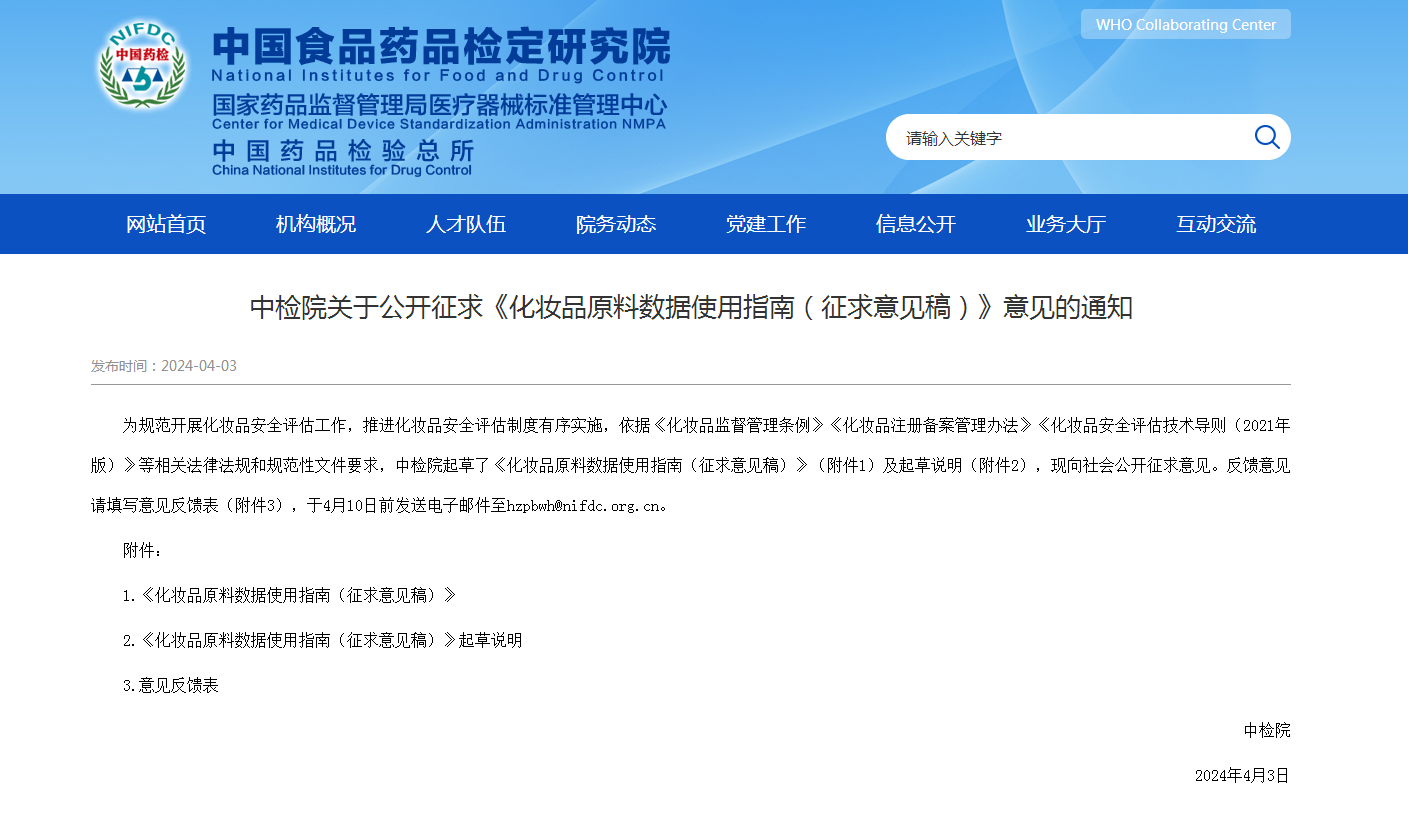This screenshot has height=813, width=1408.
Task: Open the 业务大厅 menu item
Action: click(1066, 224)
